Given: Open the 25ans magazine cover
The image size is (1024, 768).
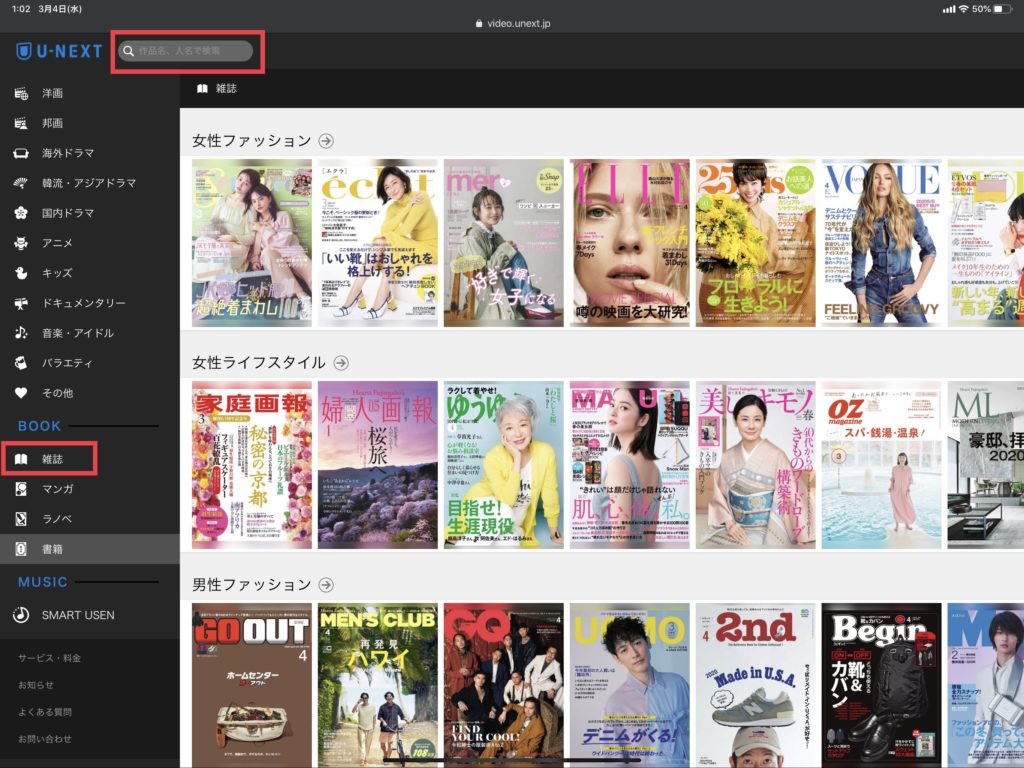Looking at the screenshot, I should click(756, 243).
